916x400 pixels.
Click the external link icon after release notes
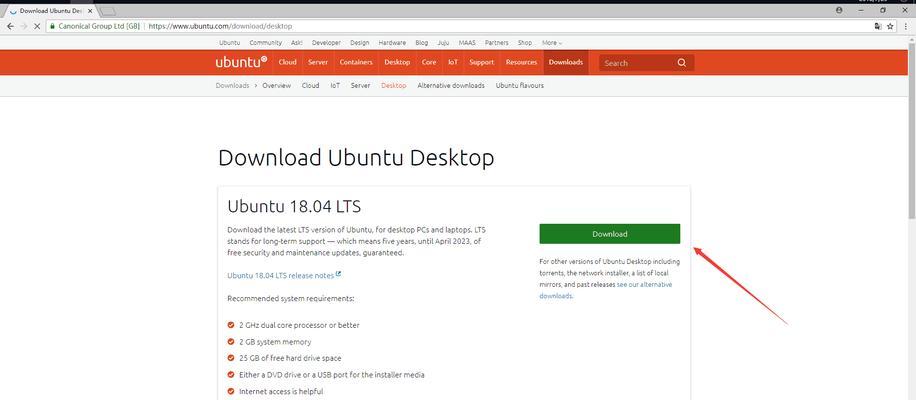point(338,274)
